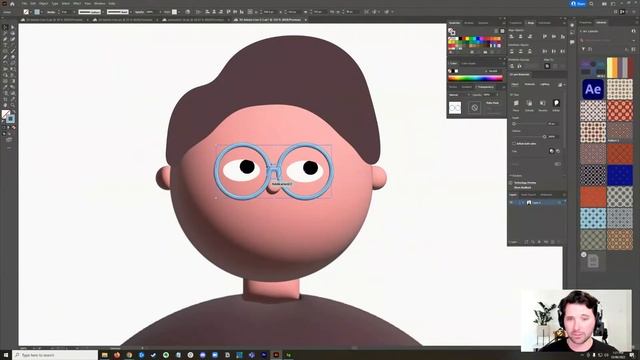The height and width of the screenshot is (360, 640).
Task: Click the Home icon in top bar
Action: (12, 4)
